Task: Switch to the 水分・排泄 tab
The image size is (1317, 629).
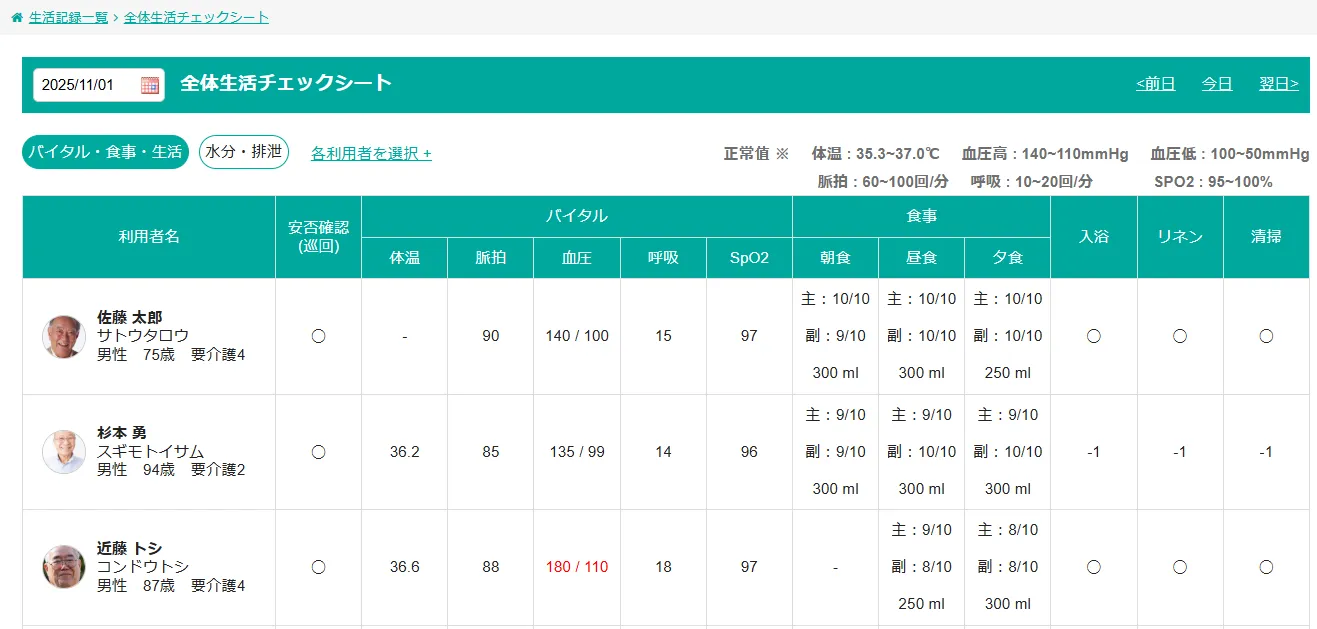Action: click(244, 152)
